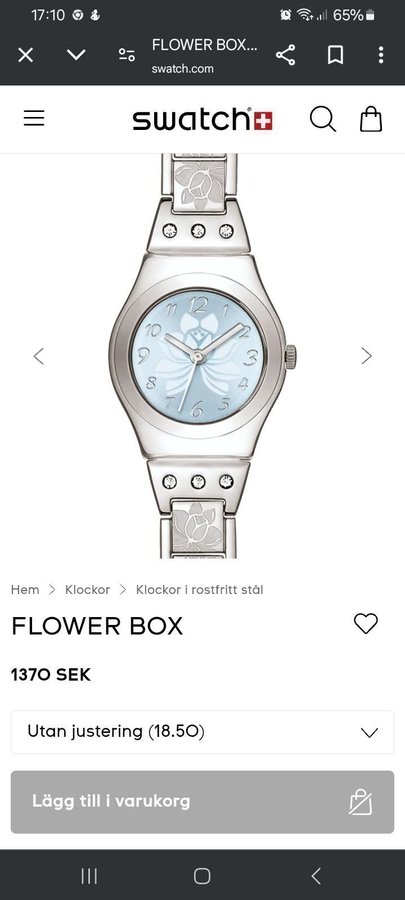This screenshot has width=405, height=900.
Task: Tap the search magnifier icon
Action: click(323, 119)
